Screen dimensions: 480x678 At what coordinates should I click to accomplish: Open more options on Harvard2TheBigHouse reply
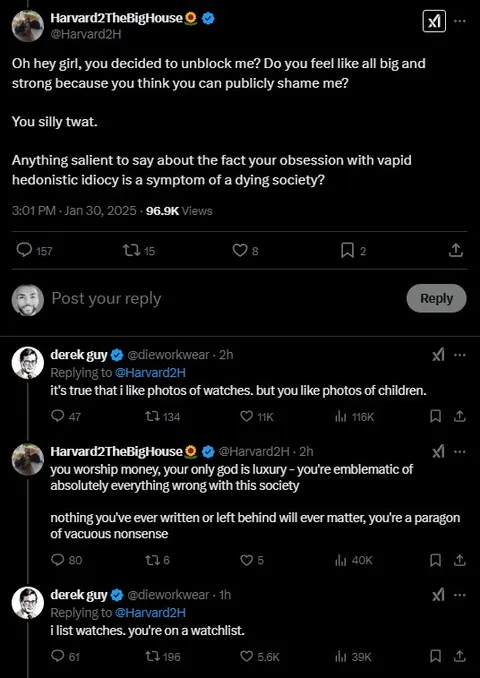point(460,452)
